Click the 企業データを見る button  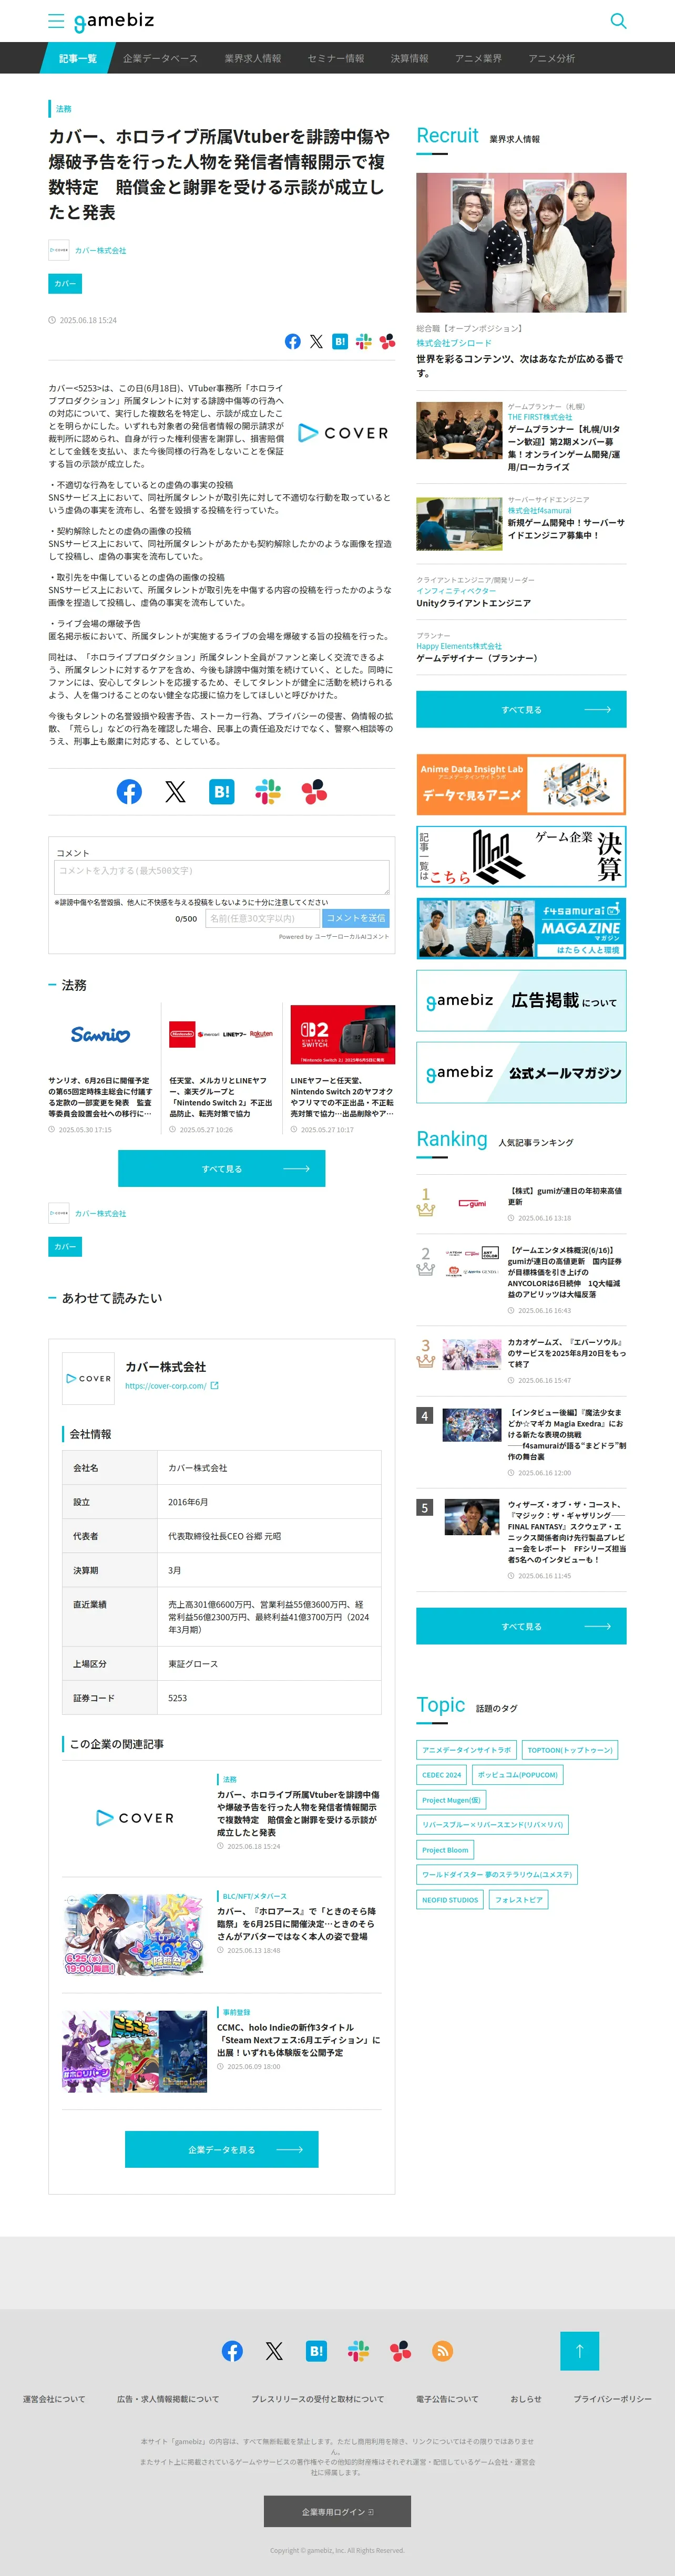(221, 2149)
